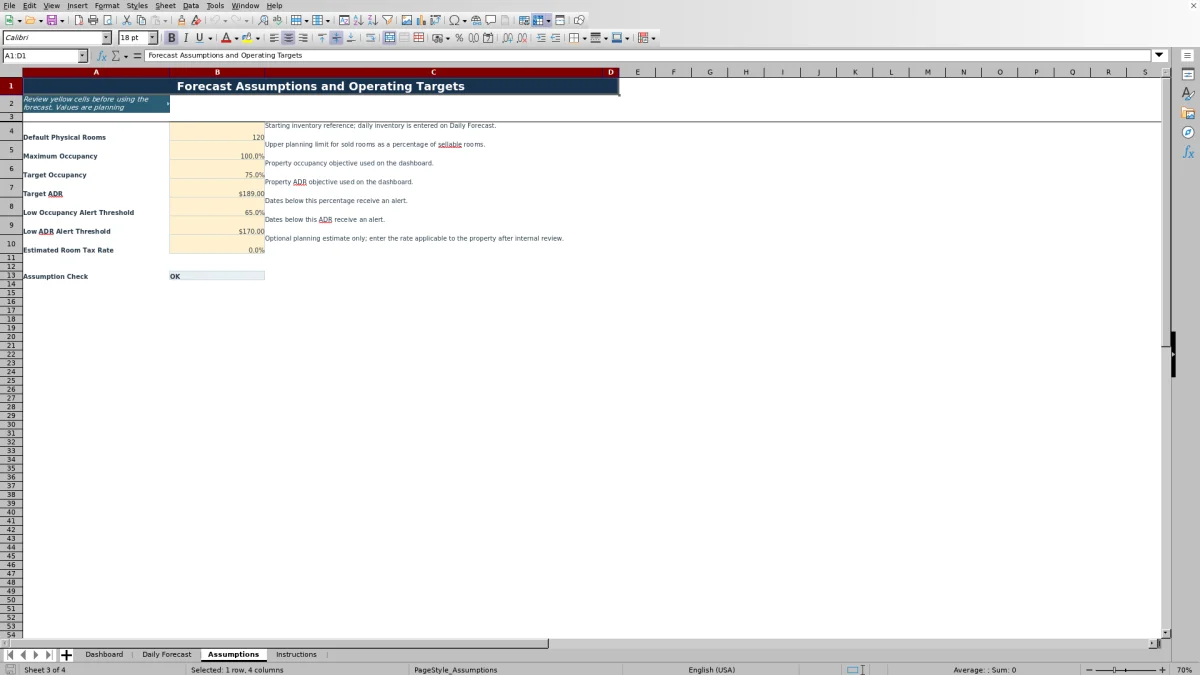Switch to the Dashboard sheet tab
The height and width of the screenshot is (675, 1200).
coord(104,654)
